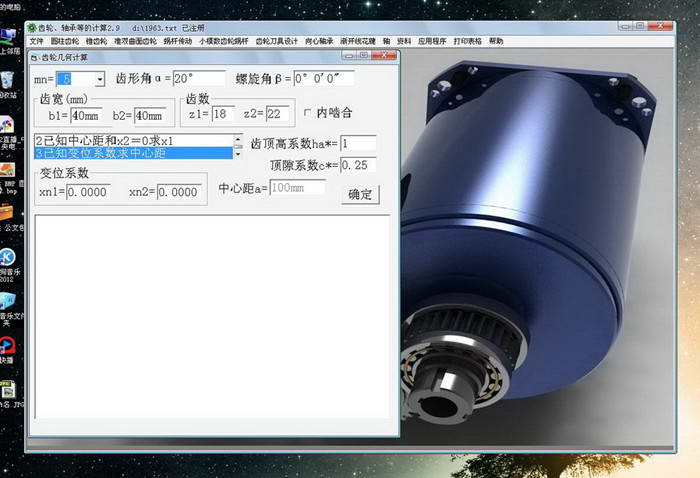
Task: Open the 锥齿轮 menu
Action: pos(96,41)
